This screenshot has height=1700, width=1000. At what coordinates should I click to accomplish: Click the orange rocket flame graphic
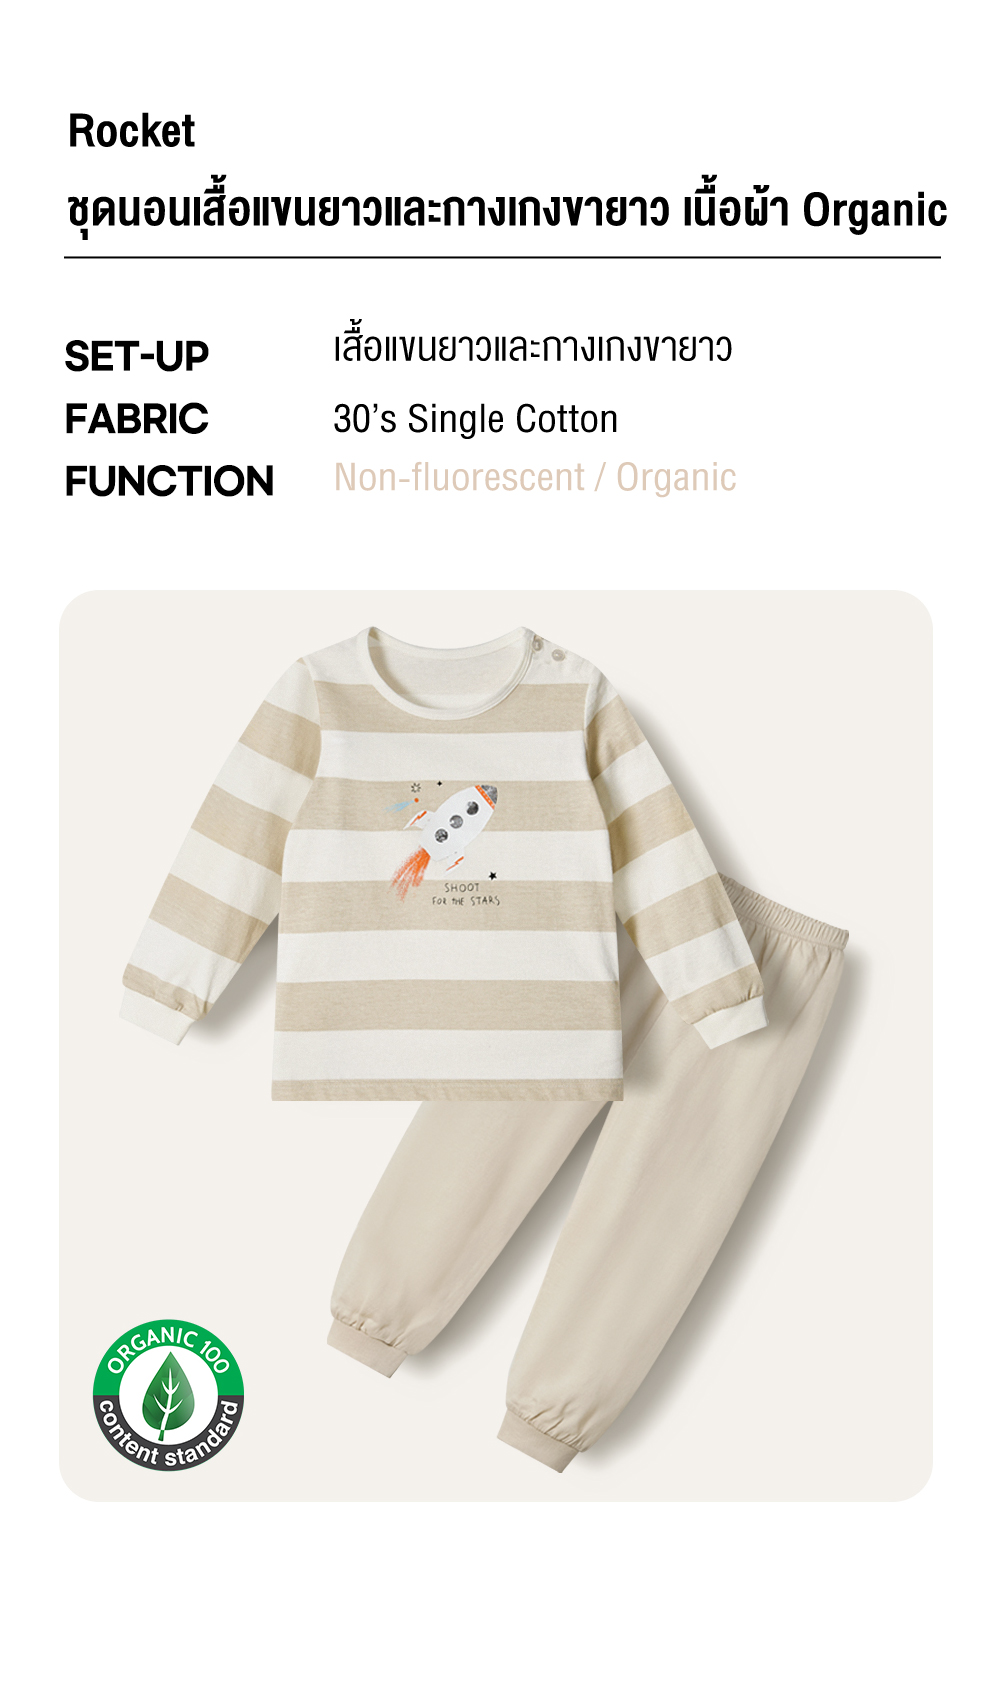(412, 870)
